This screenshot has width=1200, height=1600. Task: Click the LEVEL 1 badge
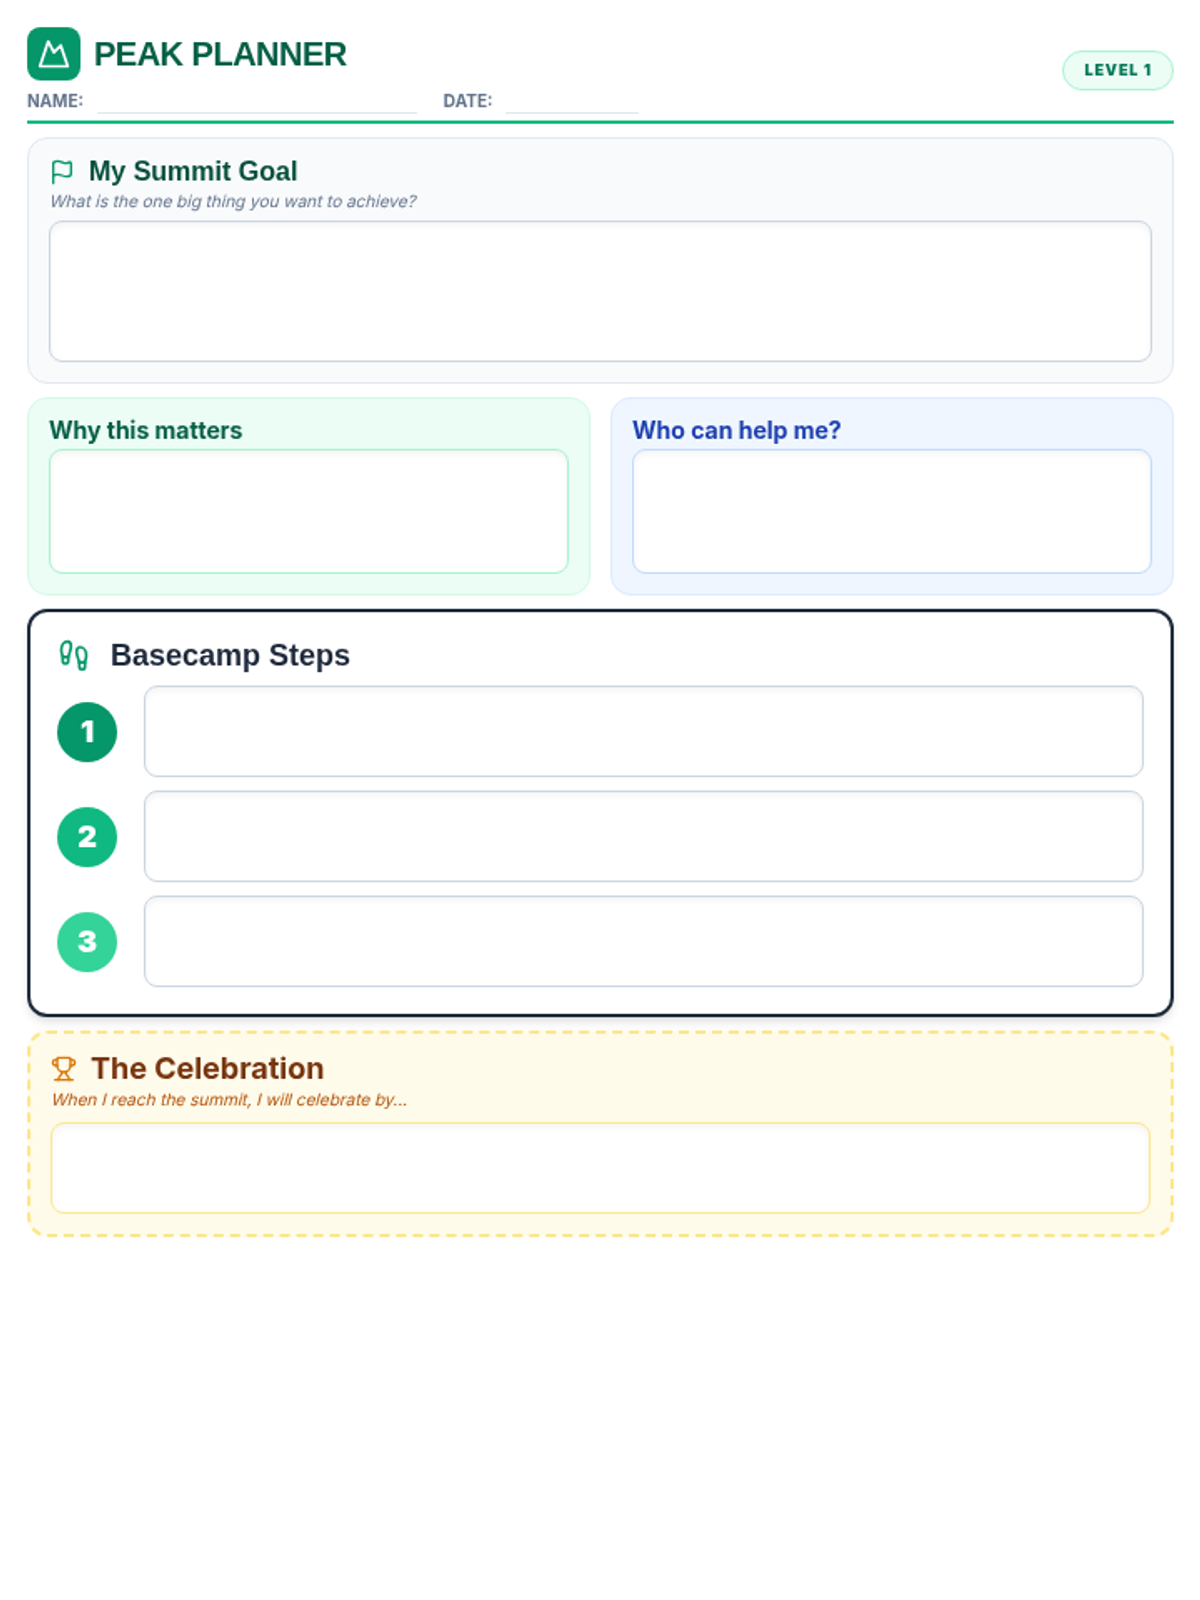[1117, 70]
